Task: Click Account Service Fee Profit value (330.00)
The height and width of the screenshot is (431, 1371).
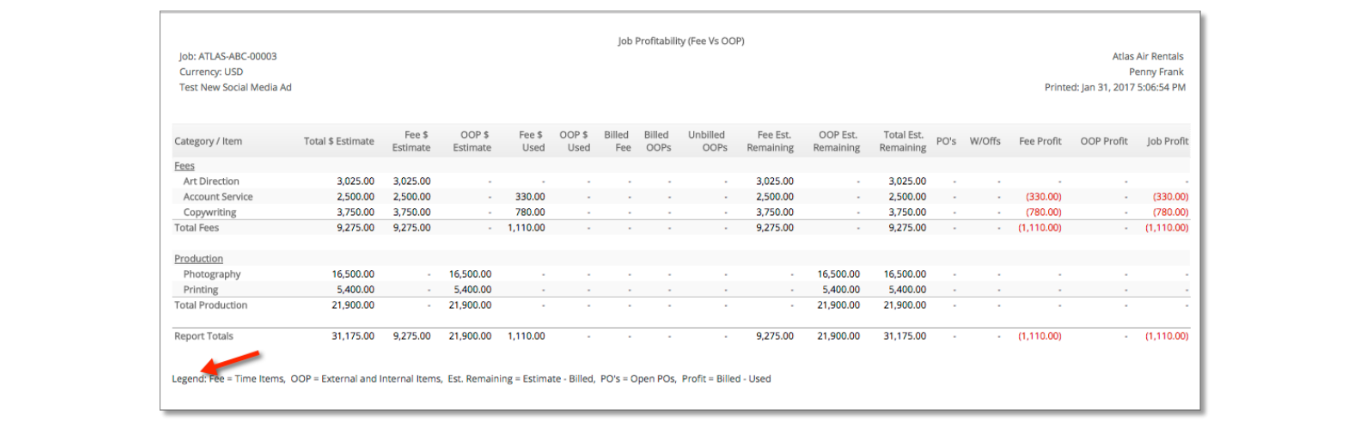Action: [x=1042, y=197]
